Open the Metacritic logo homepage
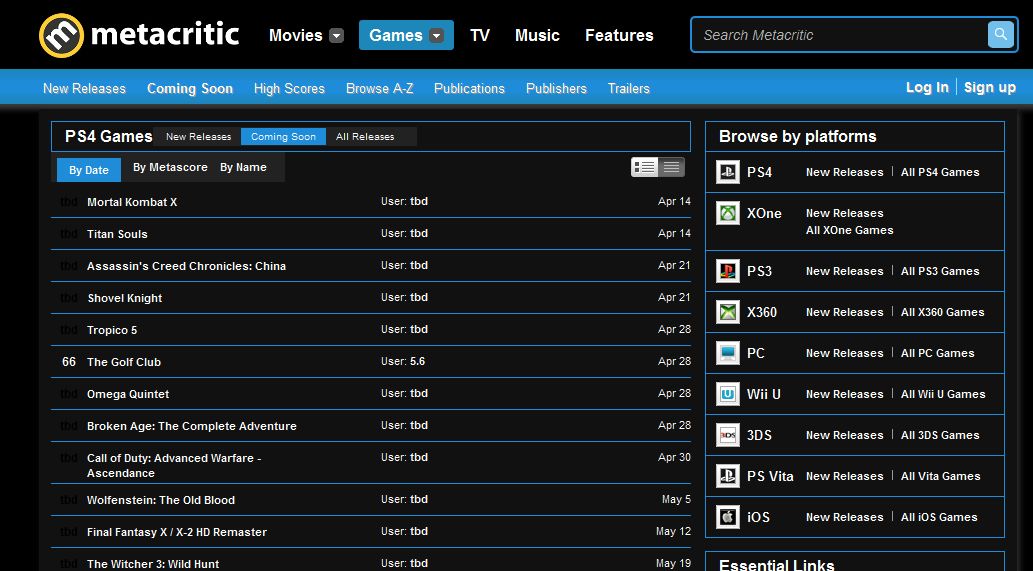1033x571 pixels. click(x=139, y=35)
